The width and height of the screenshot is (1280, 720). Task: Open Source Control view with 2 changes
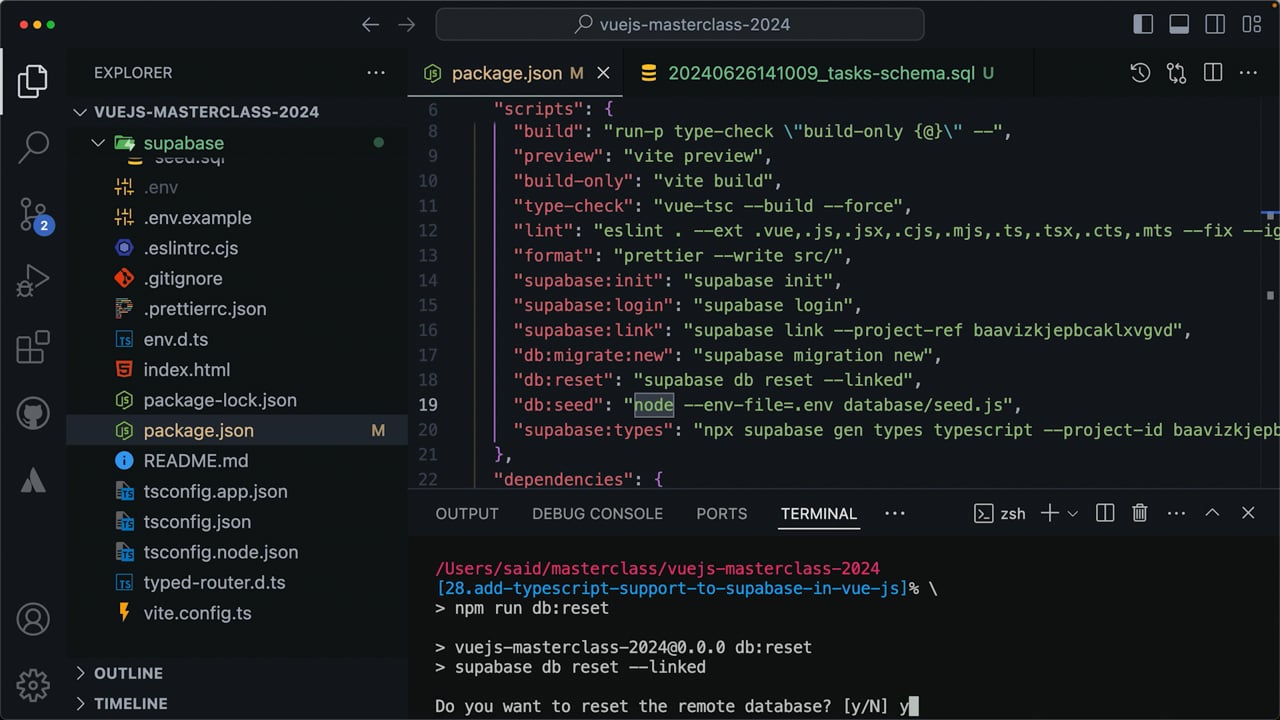tap(33, 215)
